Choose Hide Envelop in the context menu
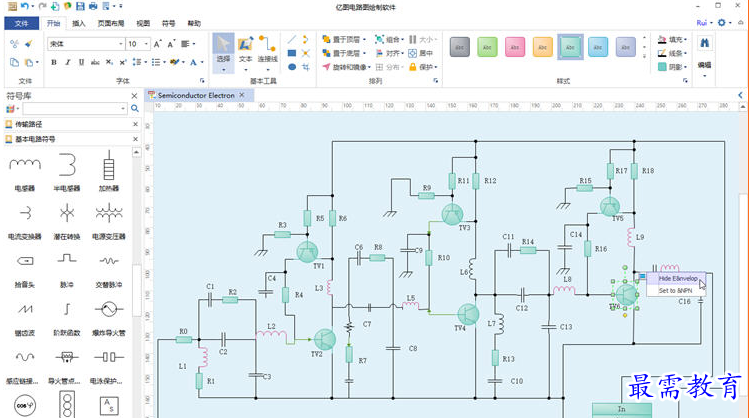Viewport: 750px width, 418px height. tap(678, 278)
